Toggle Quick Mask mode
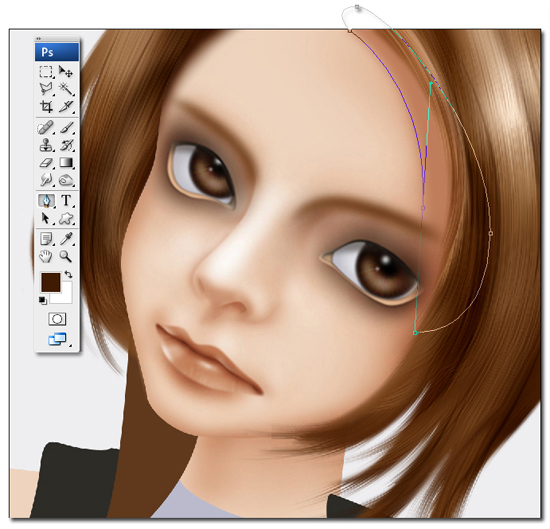Viewport: 550px width, 529px height. (57, 319)
